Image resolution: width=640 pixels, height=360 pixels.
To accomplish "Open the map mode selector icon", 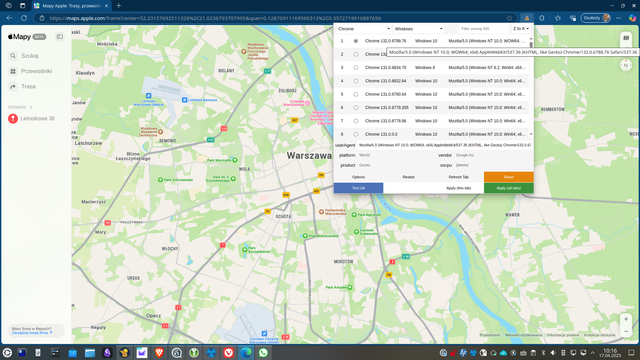I will [x=626, y=38].
